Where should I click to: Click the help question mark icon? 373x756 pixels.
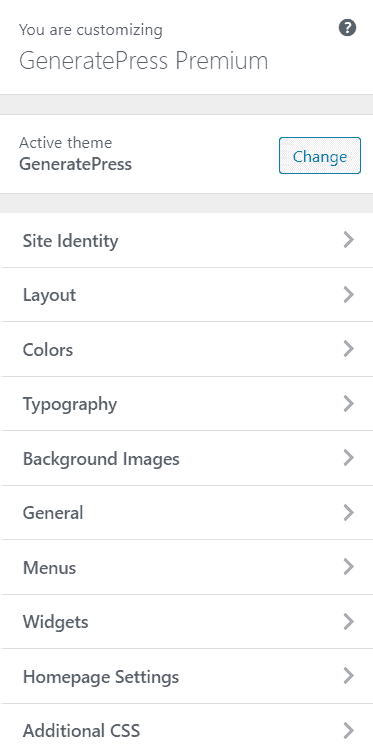pos(347,28)
